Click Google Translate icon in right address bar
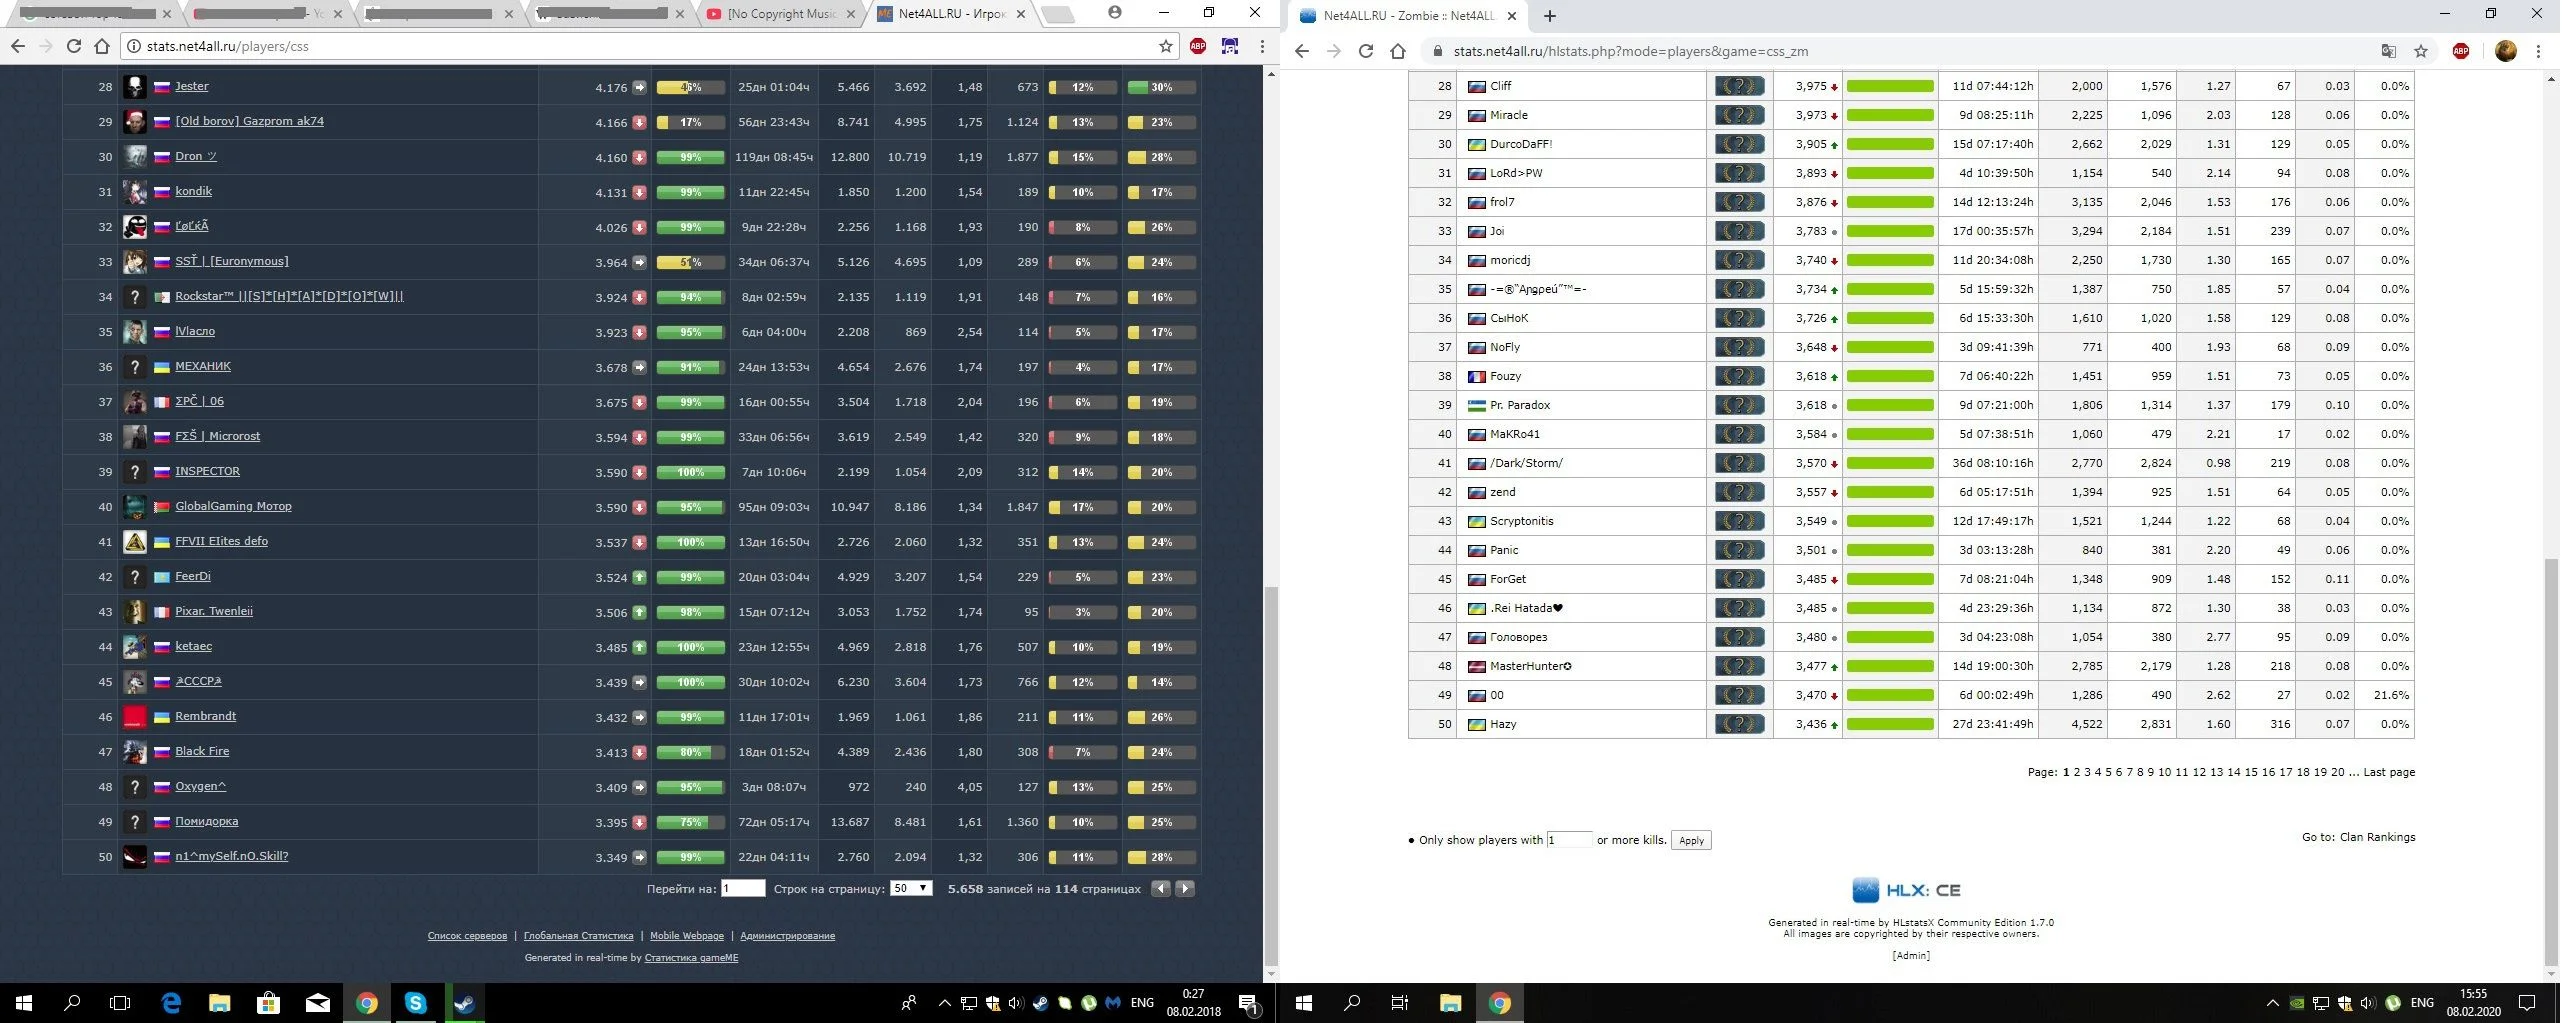The width and height of the screenshot is (2562, 1023). click(2388, 51)
